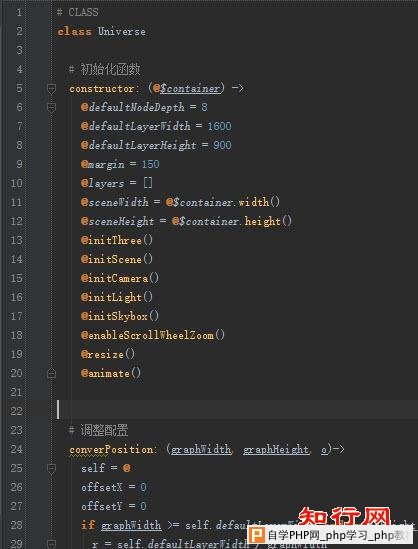The height and width of the screenshot is (549, 418).
Task: Click the constructor keyword on line 5
Action: click(x=102, y=88)
